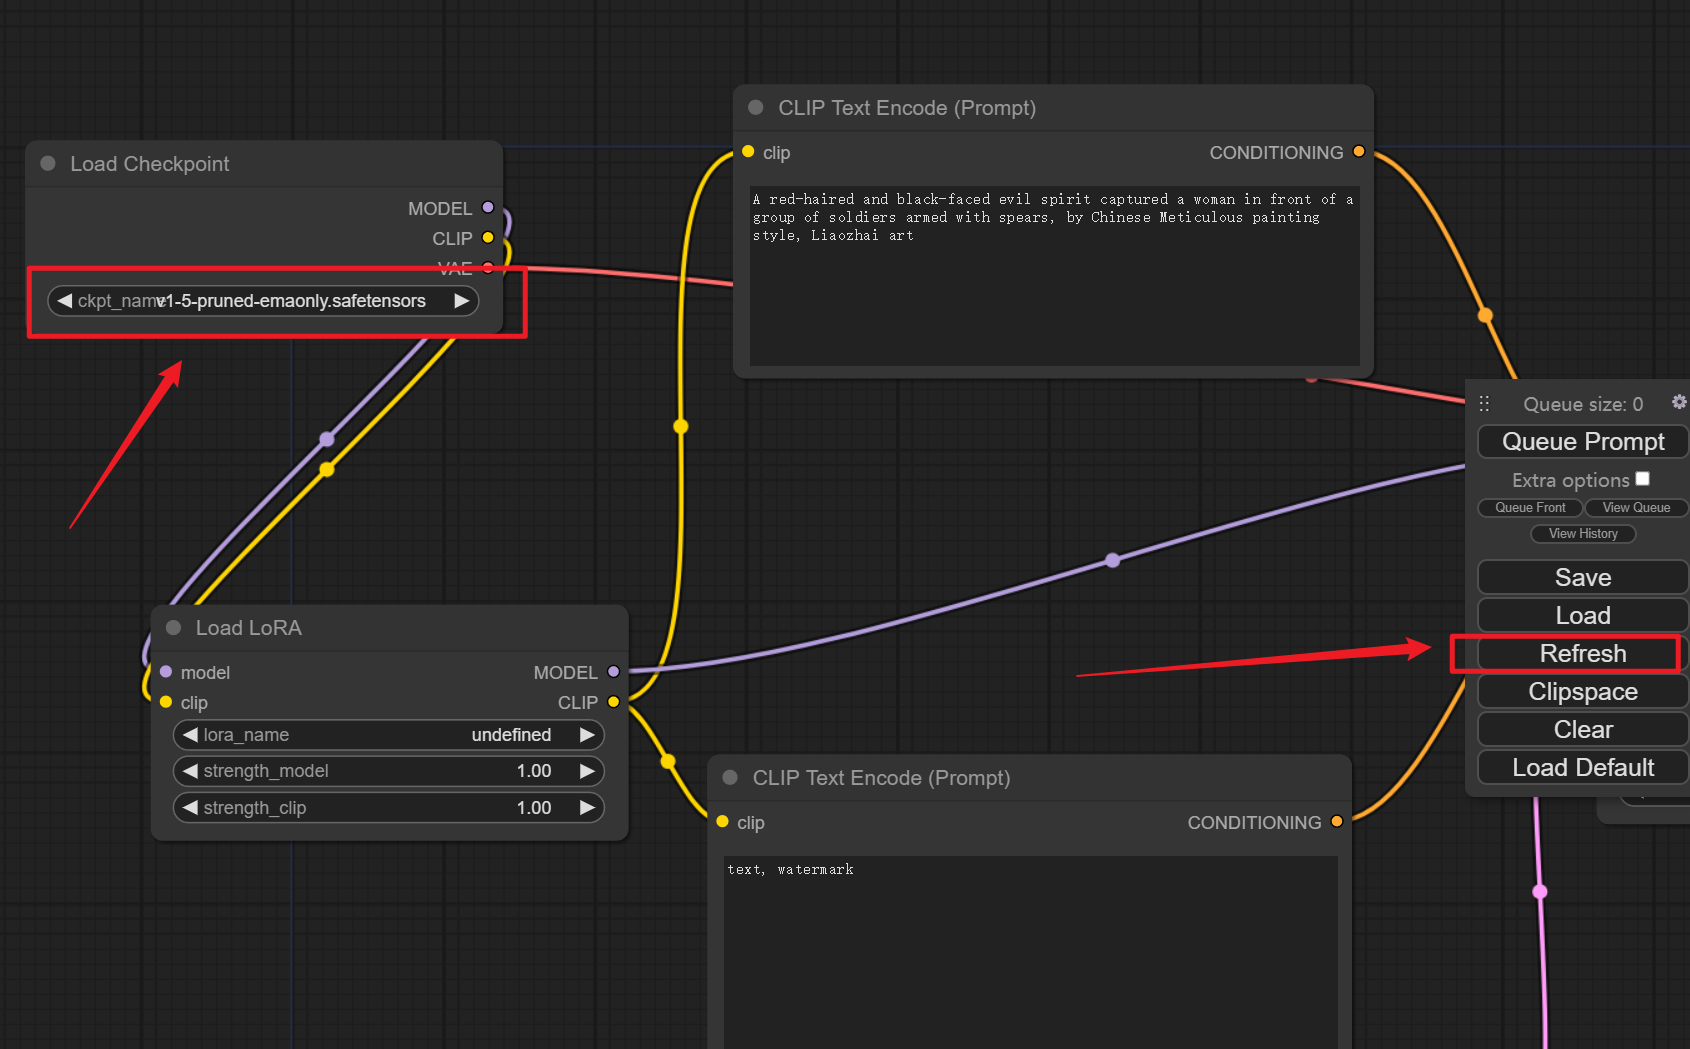Viewport: 1690px width, 1049px height.
Task: Click View History in queue panel
Action: coord(1582,534)
